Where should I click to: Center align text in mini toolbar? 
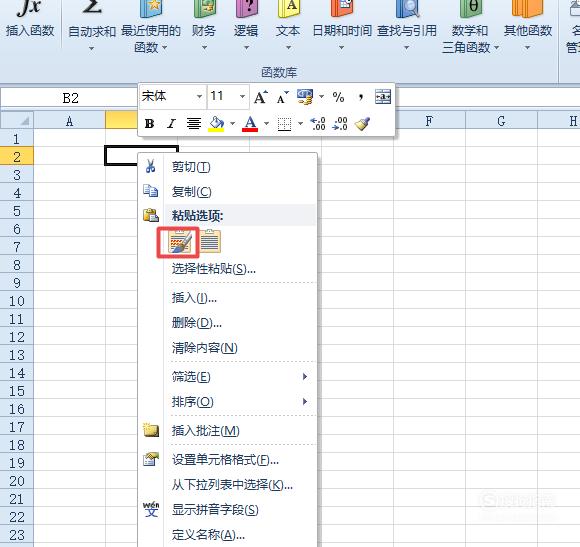193,124
